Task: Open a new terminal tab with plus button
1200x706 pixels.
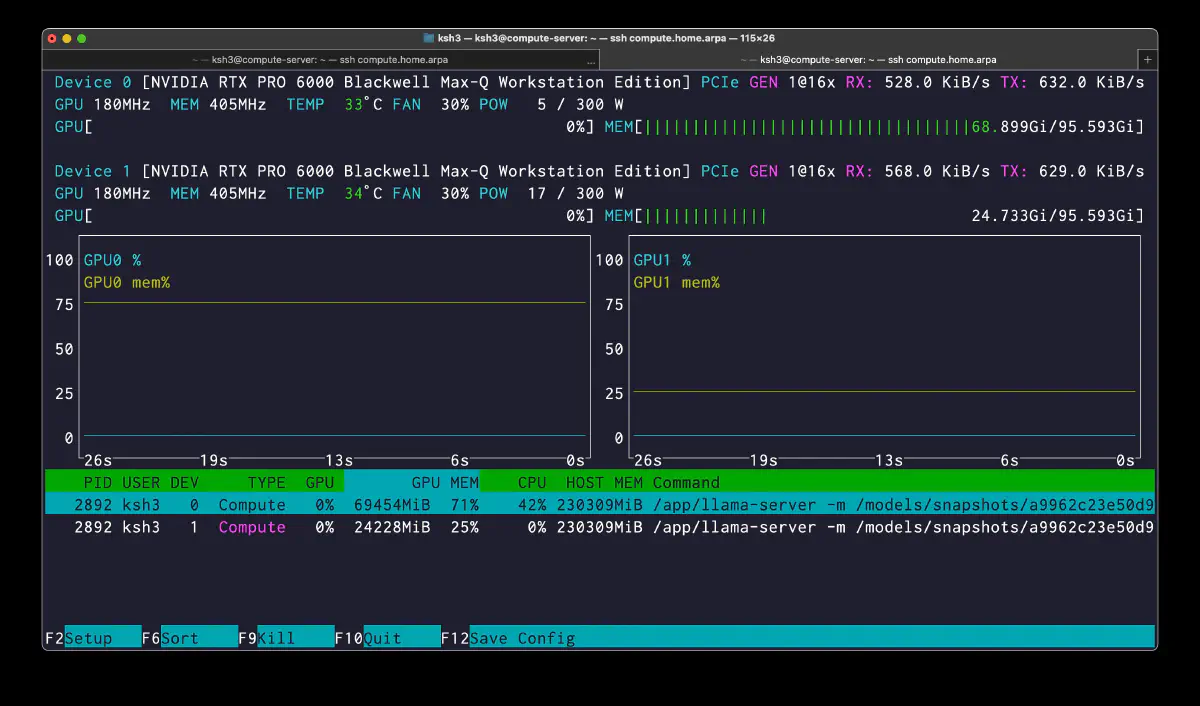Action: point(1147,59)
